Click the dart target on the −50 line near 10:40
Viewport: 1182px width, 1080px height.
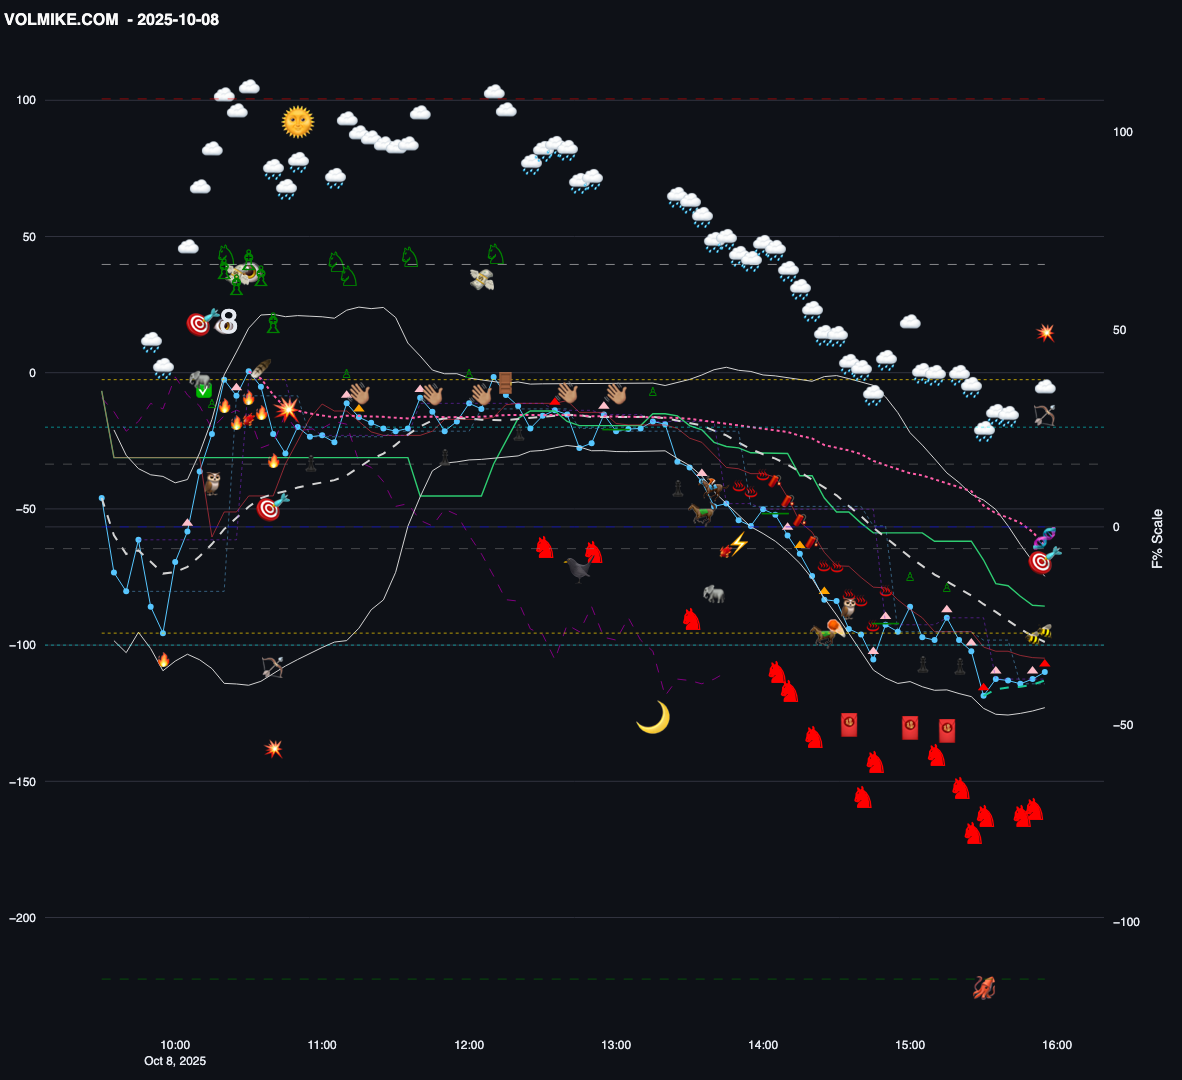271,508
